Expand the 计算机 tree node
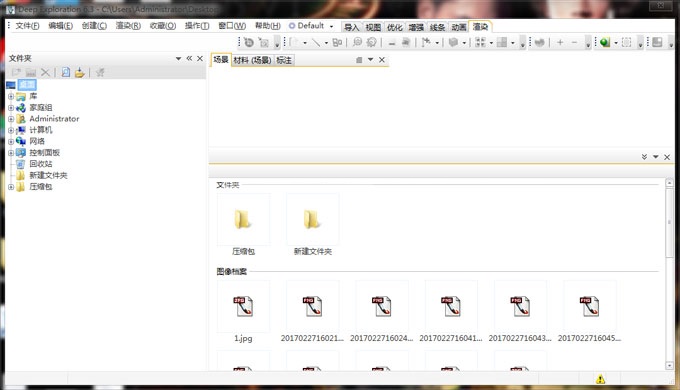 [11, 130]
